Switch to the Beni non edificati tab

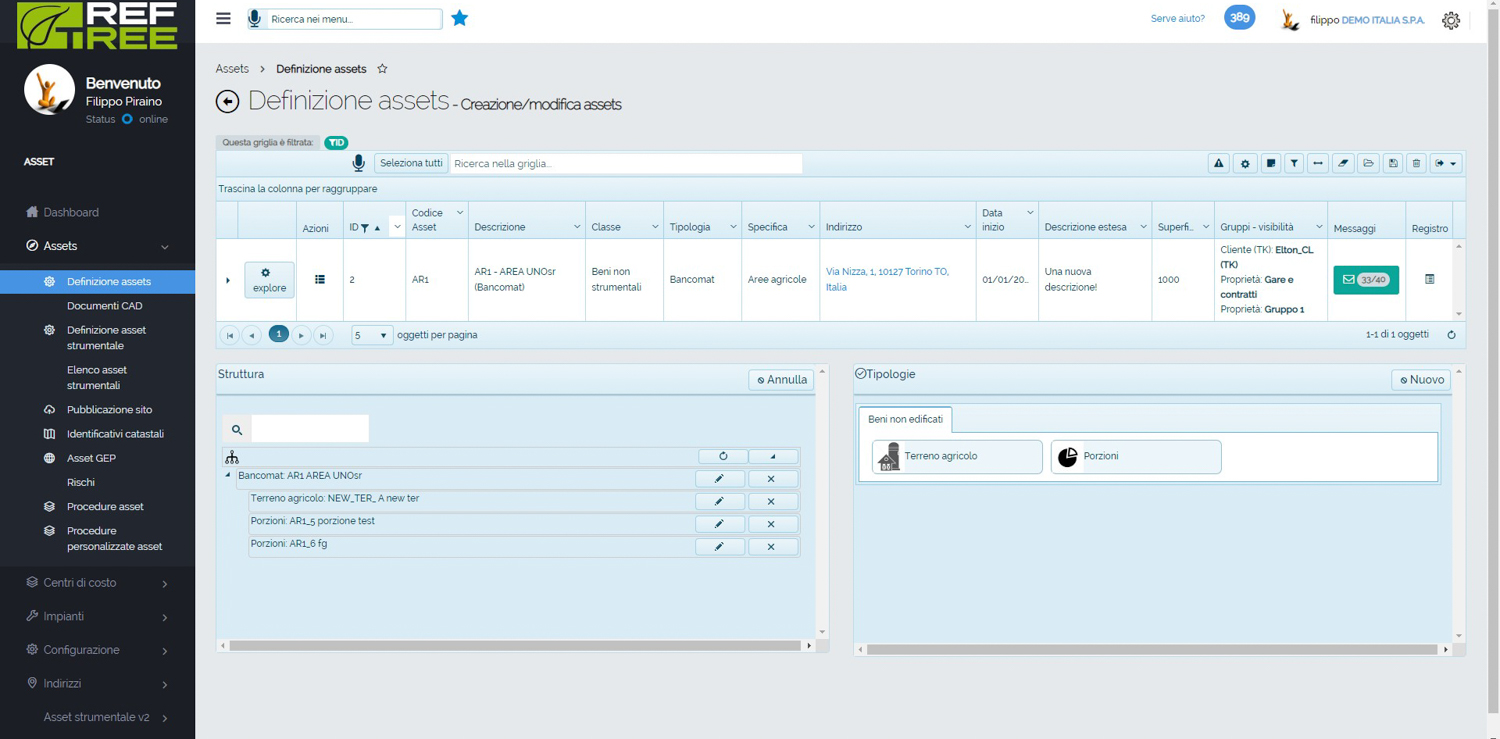pos(905,419)
